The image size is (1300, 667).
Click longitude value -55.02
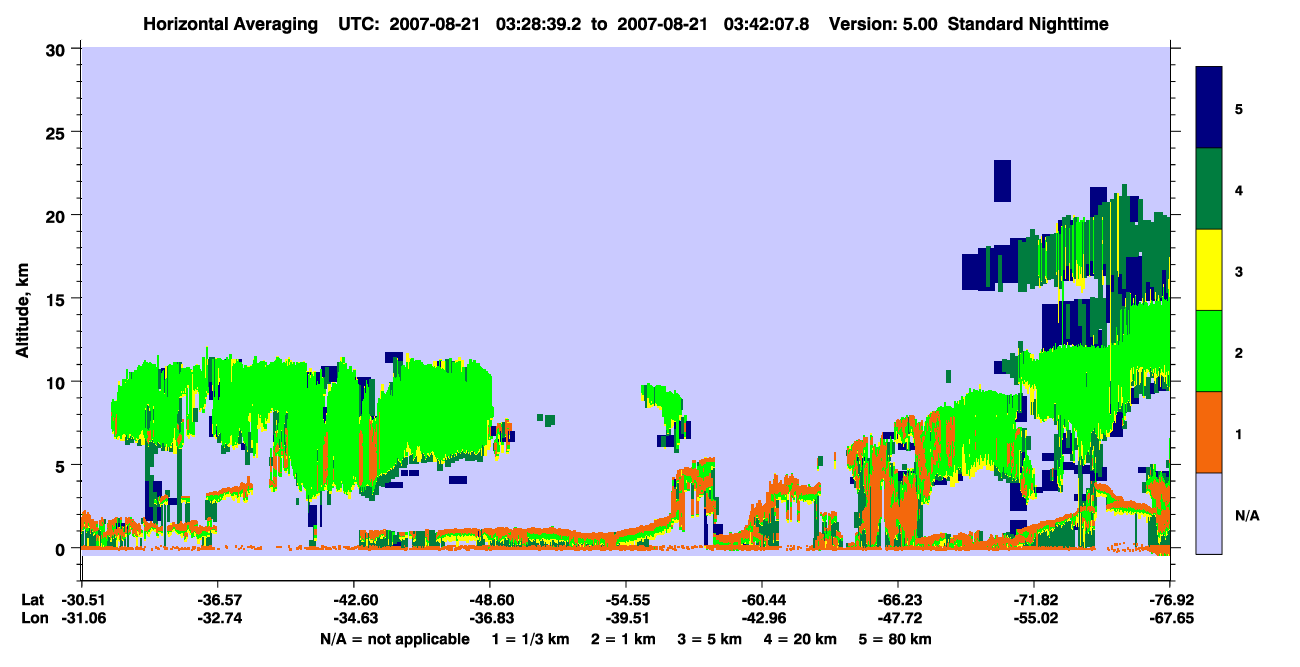(1034, 619)
